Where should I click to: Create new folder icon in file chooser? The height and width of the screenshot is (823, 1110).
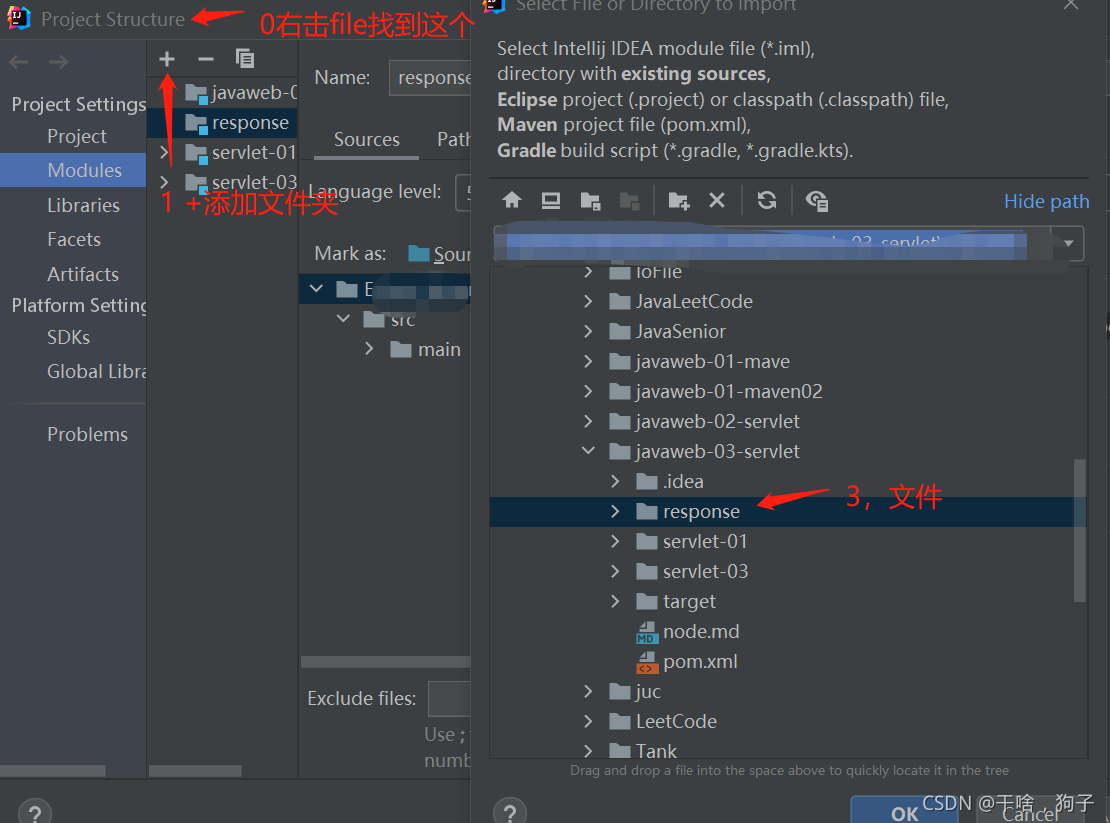[x=678, y=201]
